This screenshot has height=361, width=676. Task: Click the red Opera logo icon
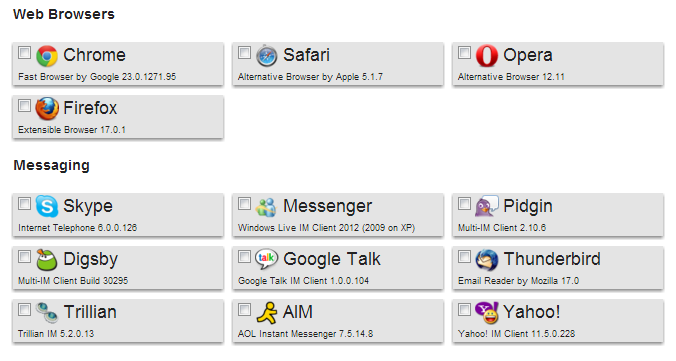pos(487,56)
